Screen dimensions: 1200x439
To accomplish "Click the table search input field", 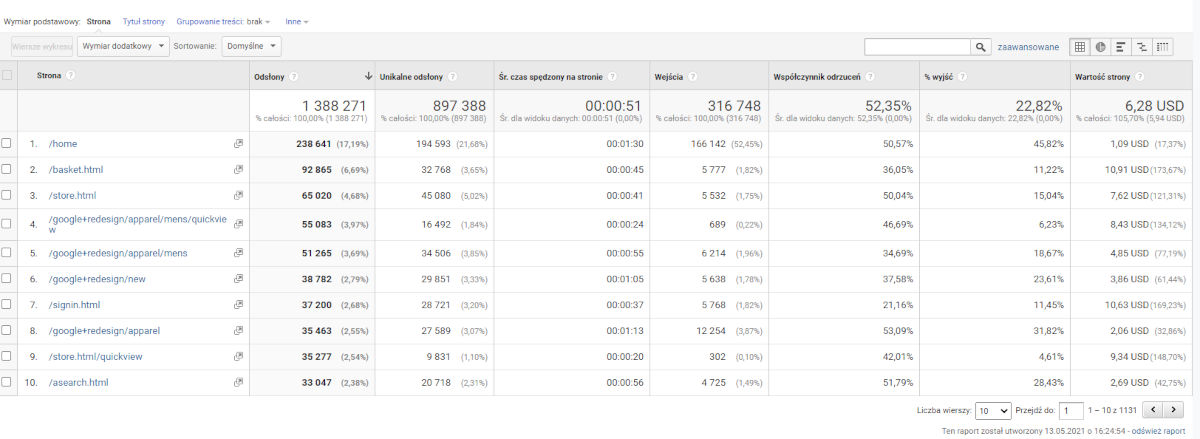I will coord(917,47).
